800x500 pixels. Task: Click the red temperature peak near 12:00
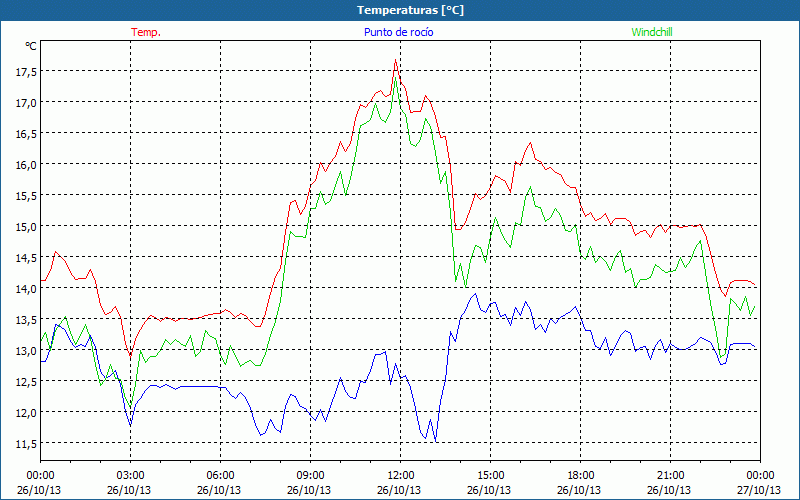pos(395,60)
